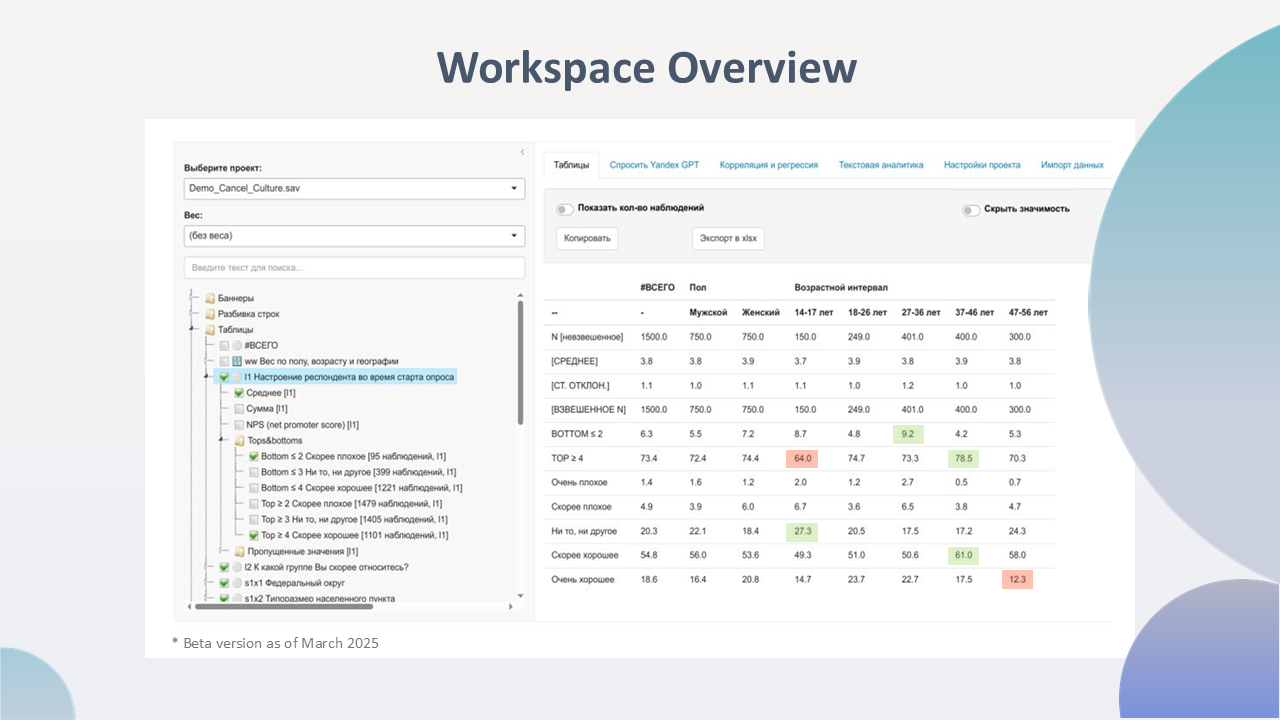Open the Вес dropdown (без веса)
Screen dimensions: 1280x720
click(x=354, y=236)
